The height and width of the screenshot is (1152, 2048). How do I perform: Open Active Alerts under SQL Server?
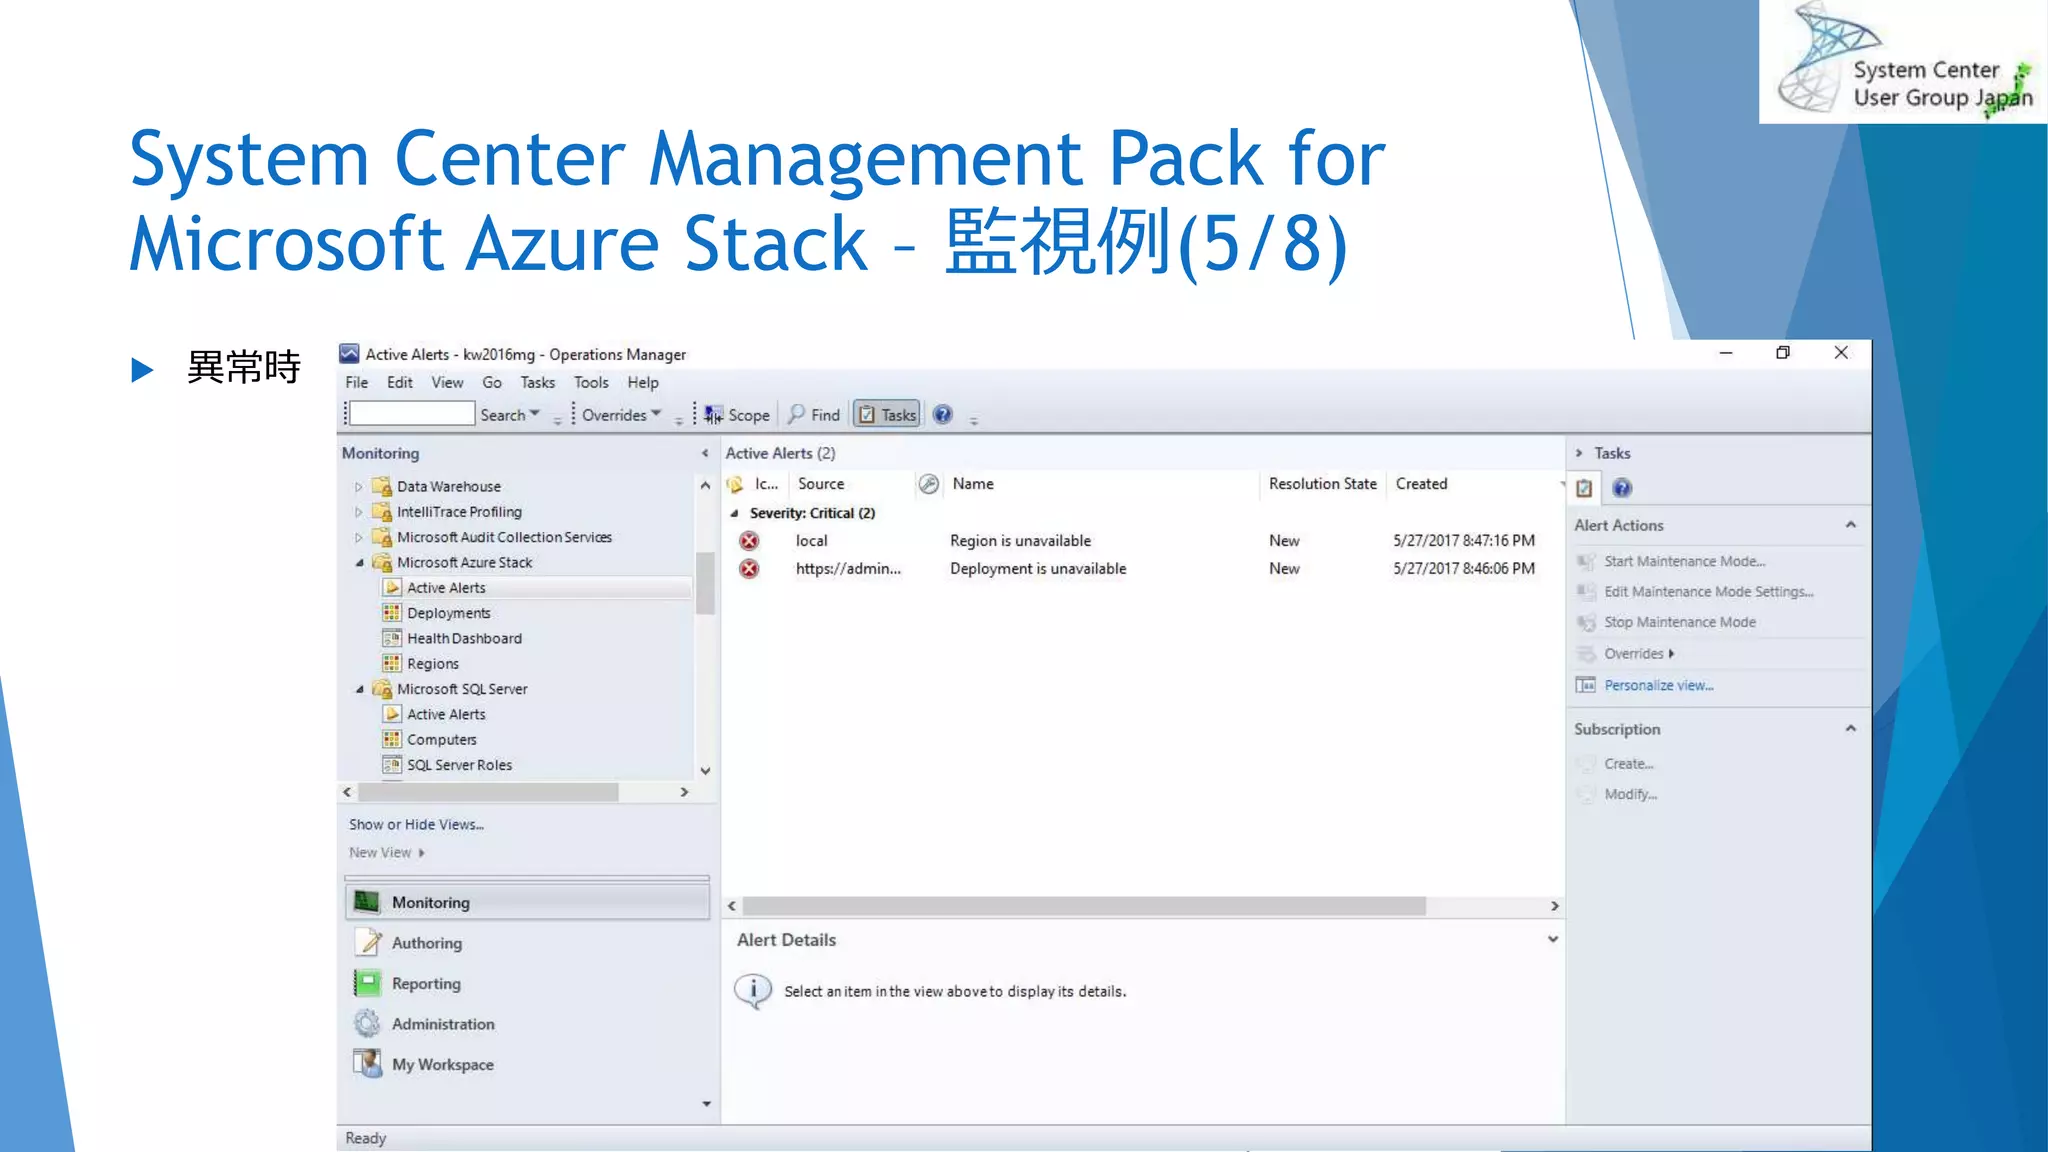tap(446, 714)
